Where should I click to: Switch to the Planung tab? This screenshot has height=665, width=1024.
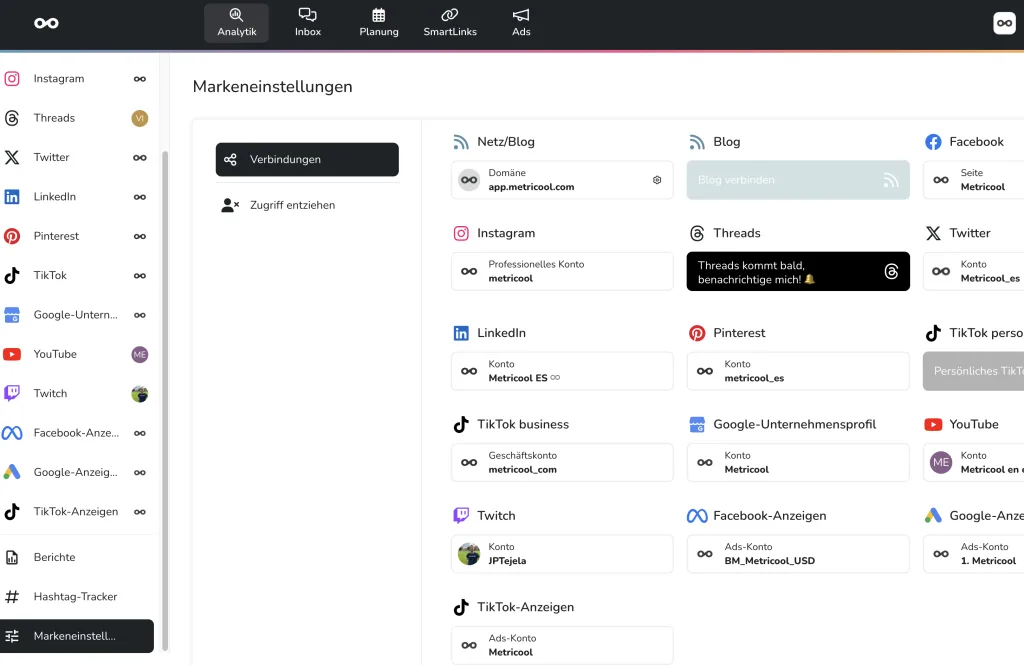(379, 23)
